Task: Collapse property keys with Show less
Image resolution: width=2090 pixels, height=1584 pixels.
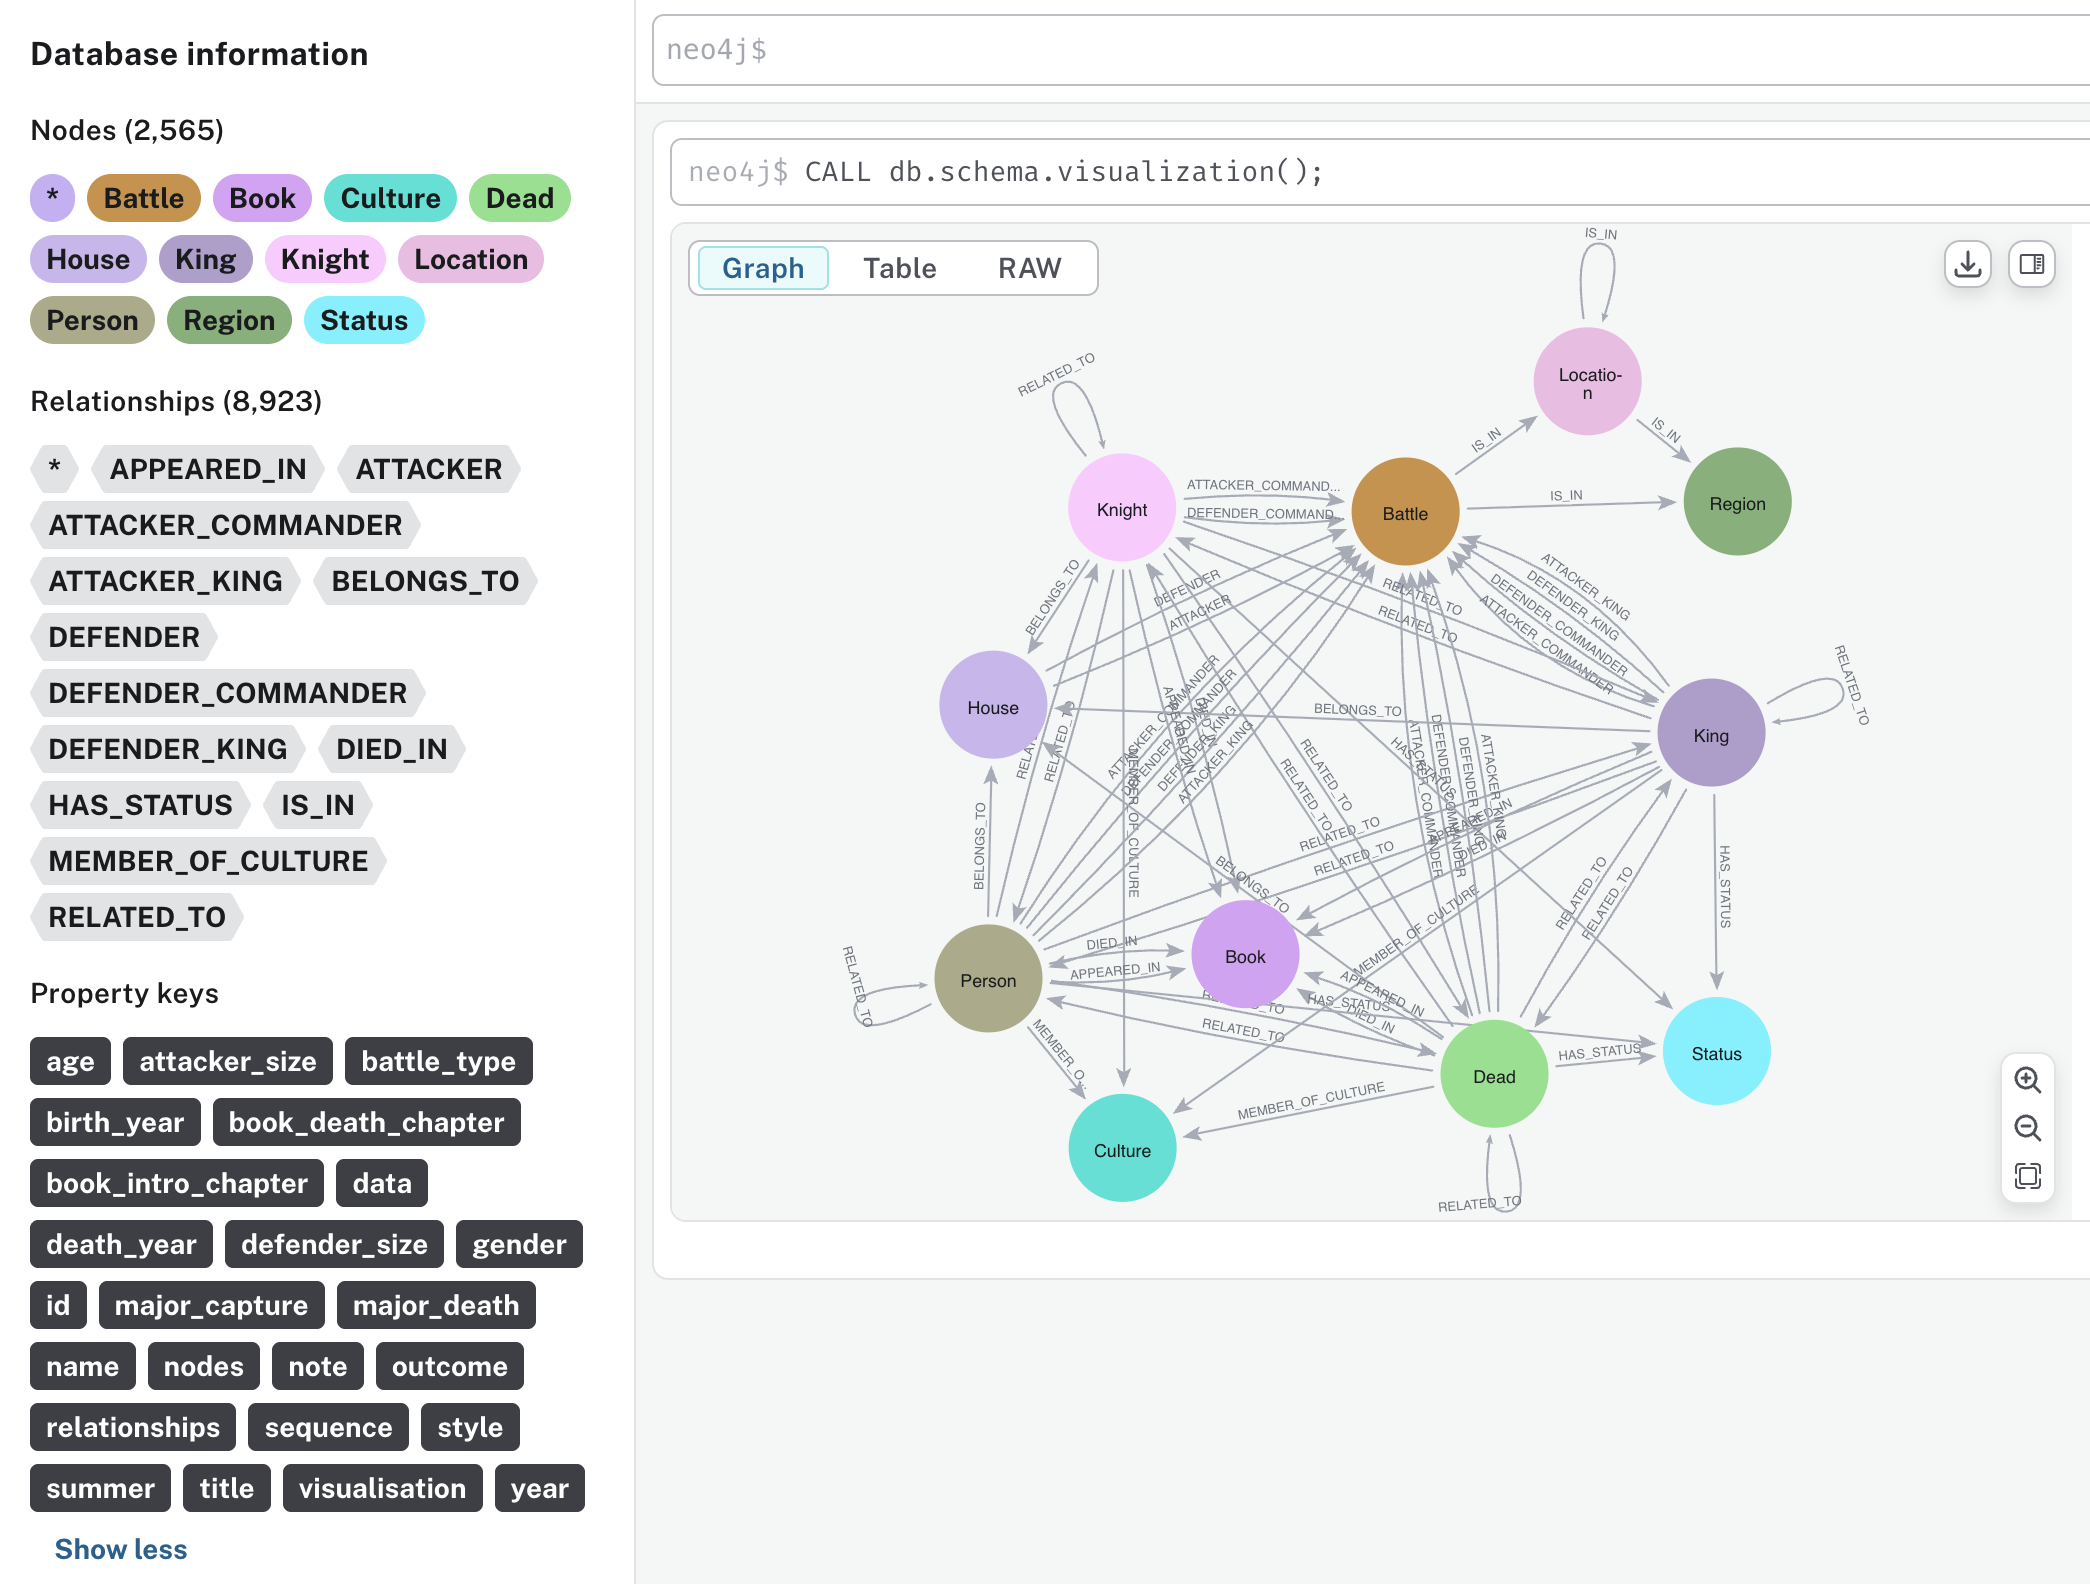Action: pyautogui.click(x=120, y=1549)
